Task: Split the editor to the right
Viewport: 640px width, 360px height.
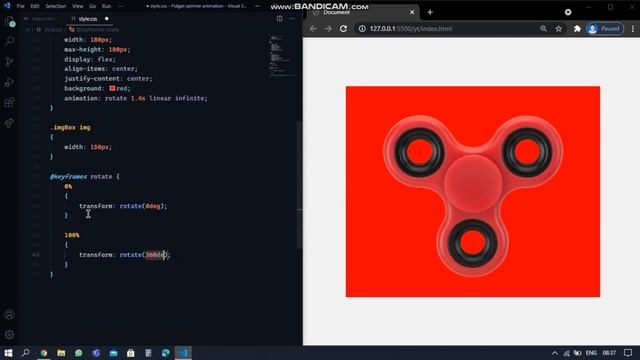Action: pos(280,18)
